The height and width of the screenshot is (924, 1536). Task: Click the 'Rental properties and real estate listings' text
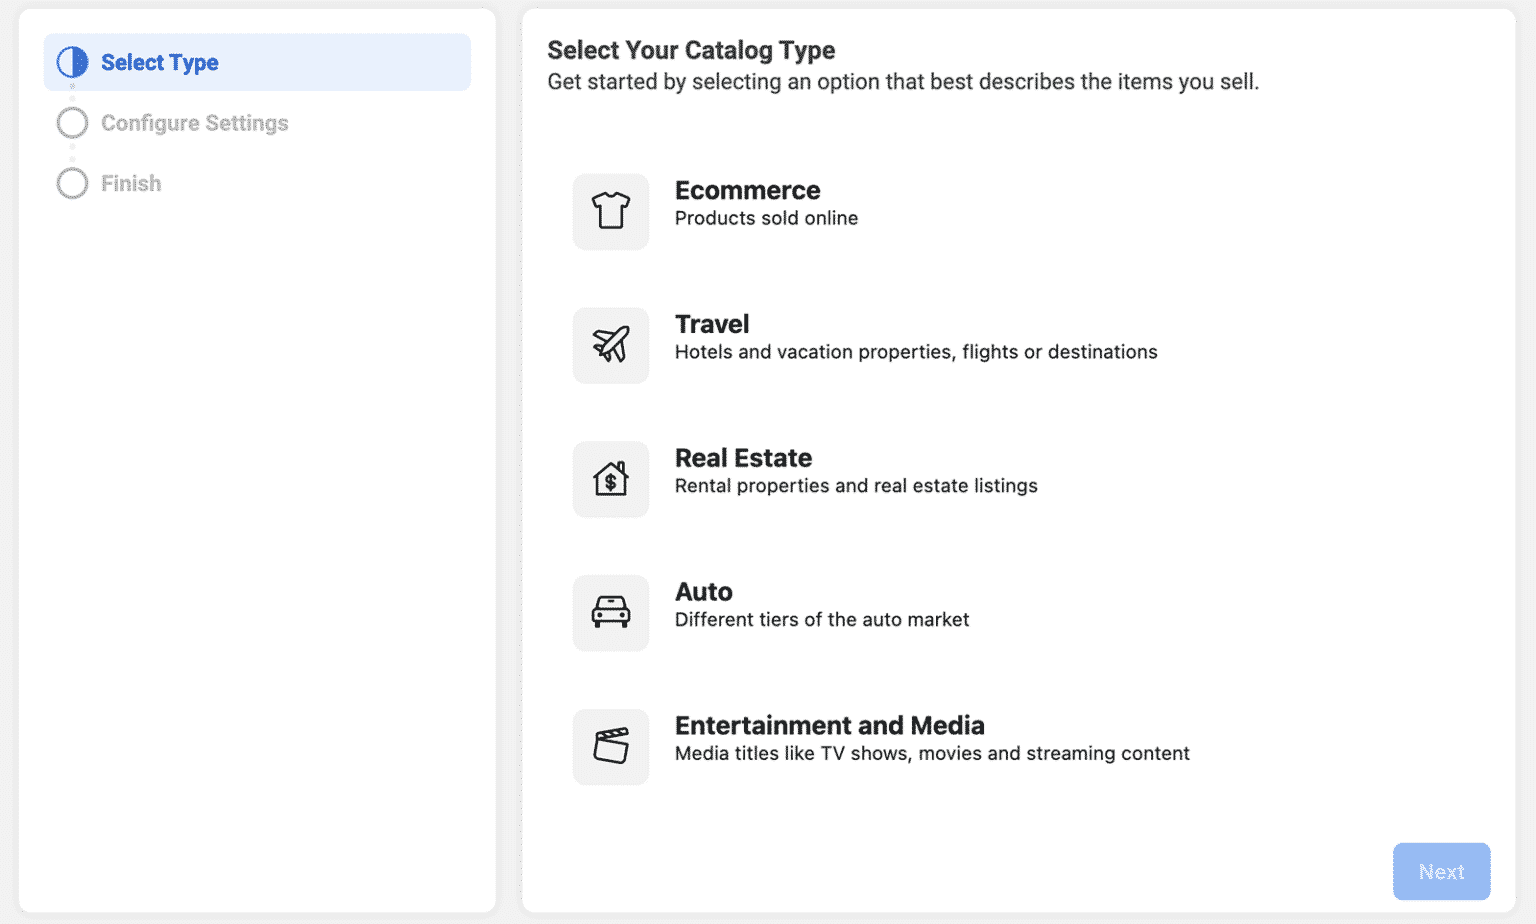pos(856,486)
